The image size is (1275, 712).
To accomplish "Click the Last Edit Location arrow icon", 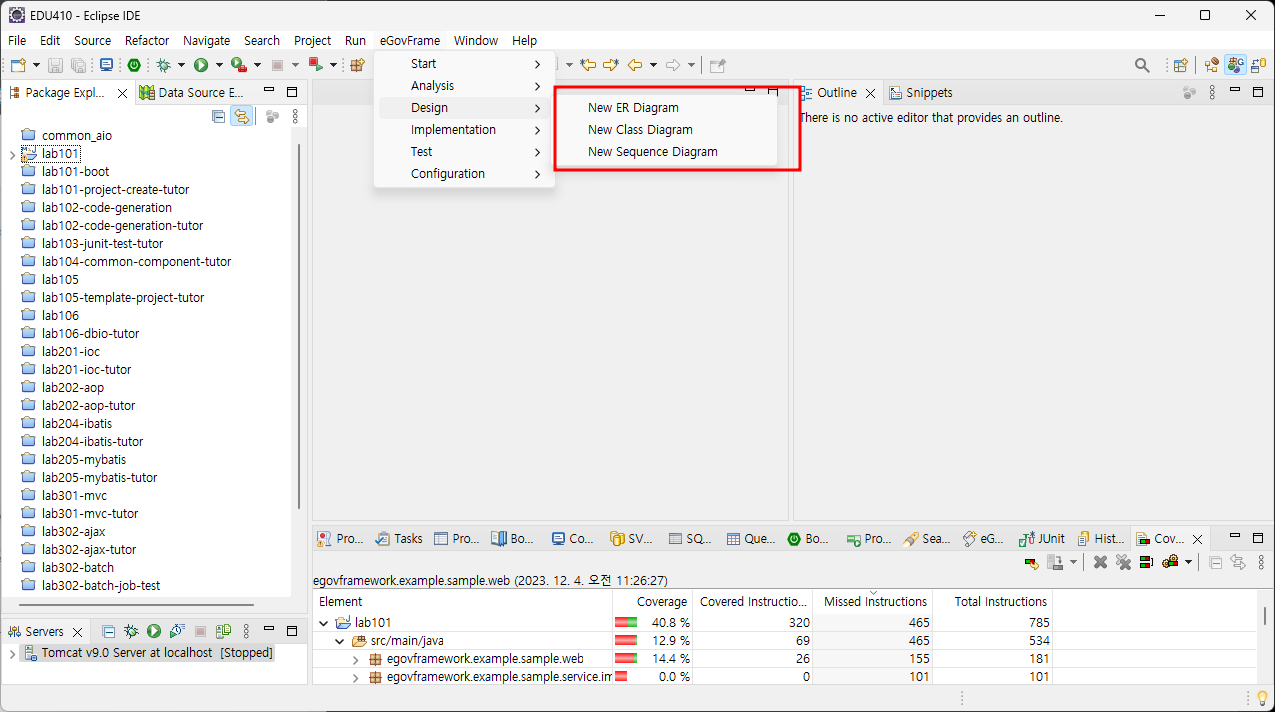I will click(588, 65).
